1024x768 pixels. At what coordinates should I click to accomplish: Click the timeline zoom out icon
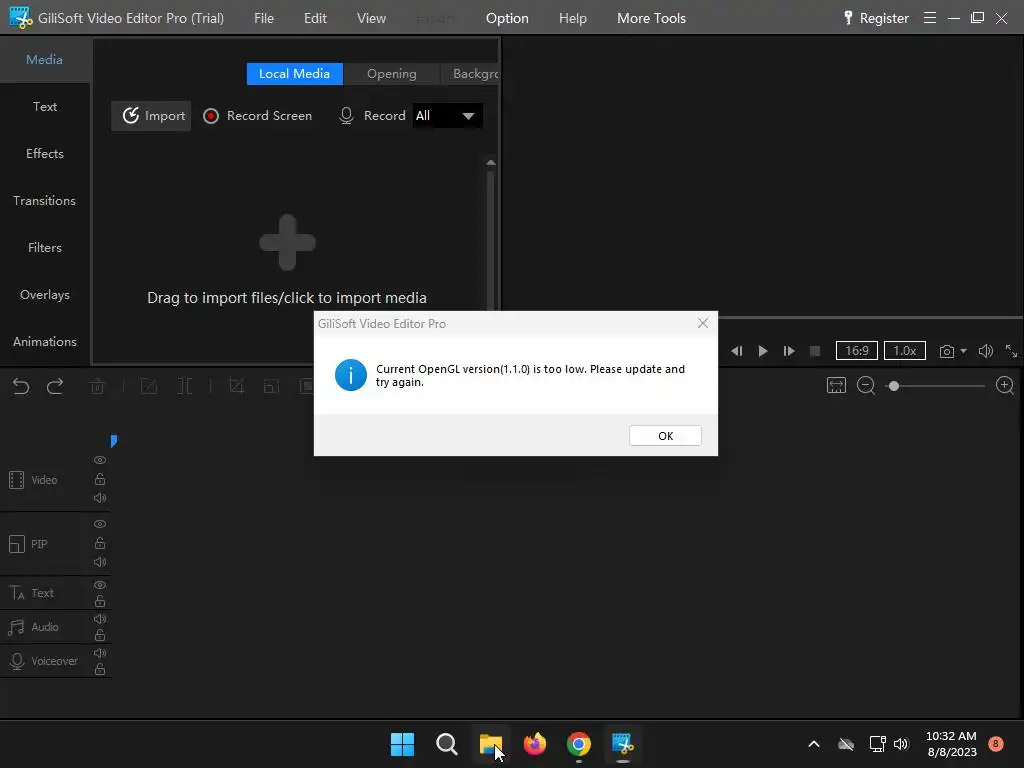click(x=866, y=385)
